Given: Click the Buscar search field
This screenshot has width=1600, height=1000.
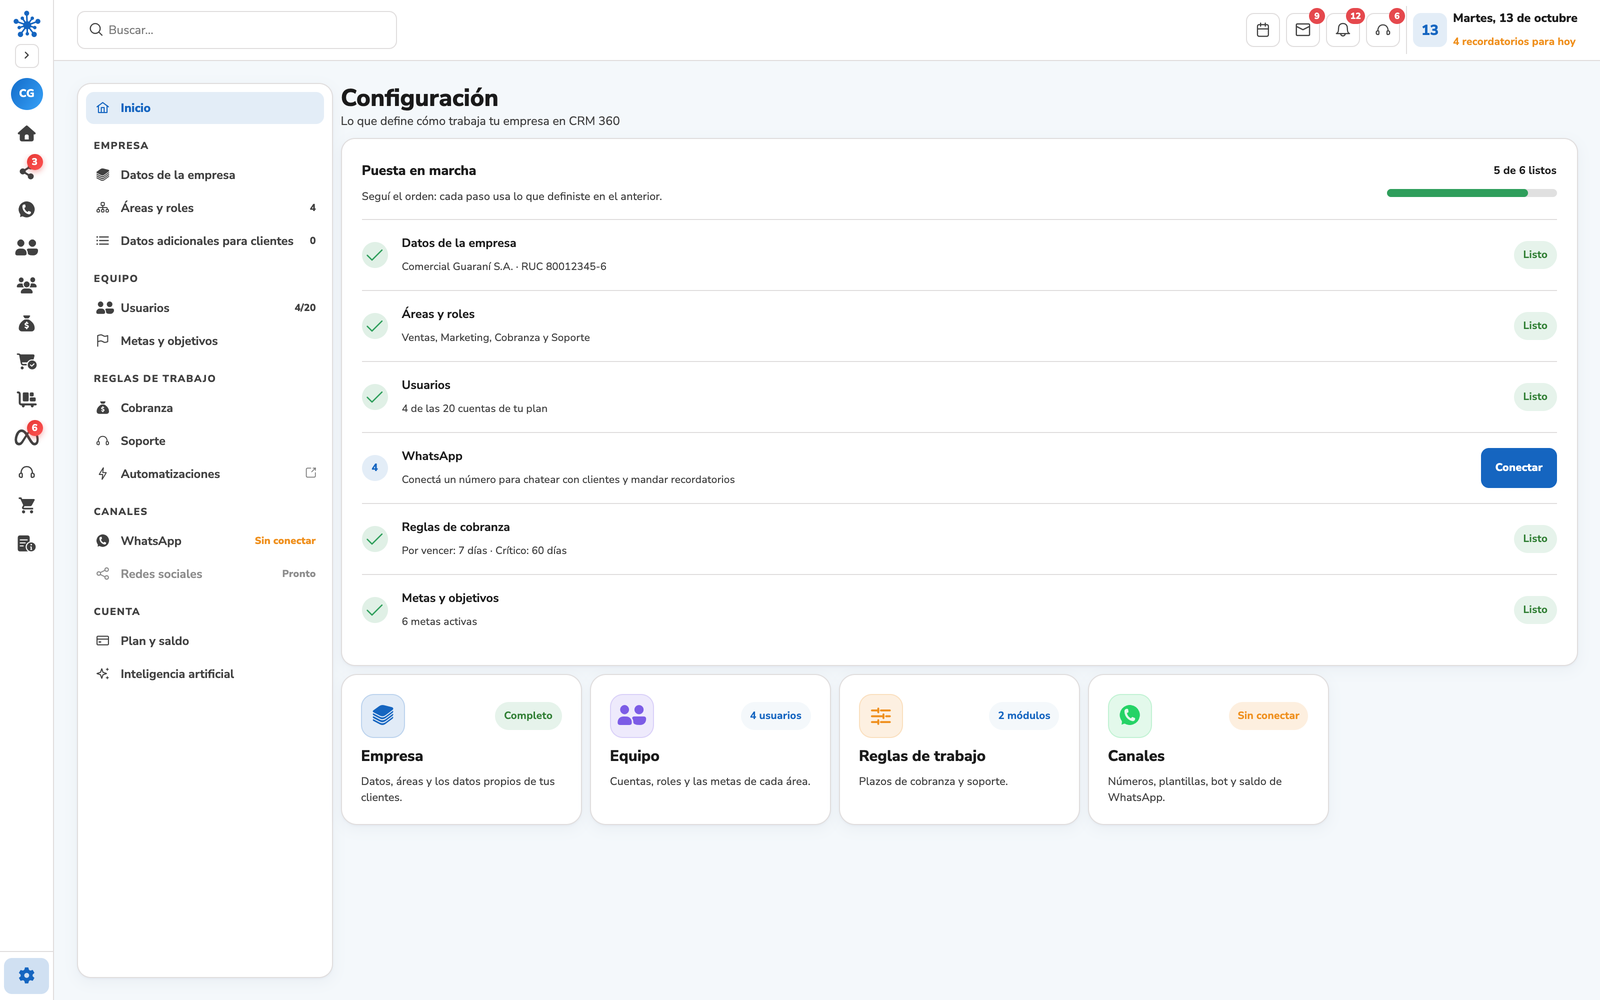Looking at the screenshot, I should coord(237,30).
